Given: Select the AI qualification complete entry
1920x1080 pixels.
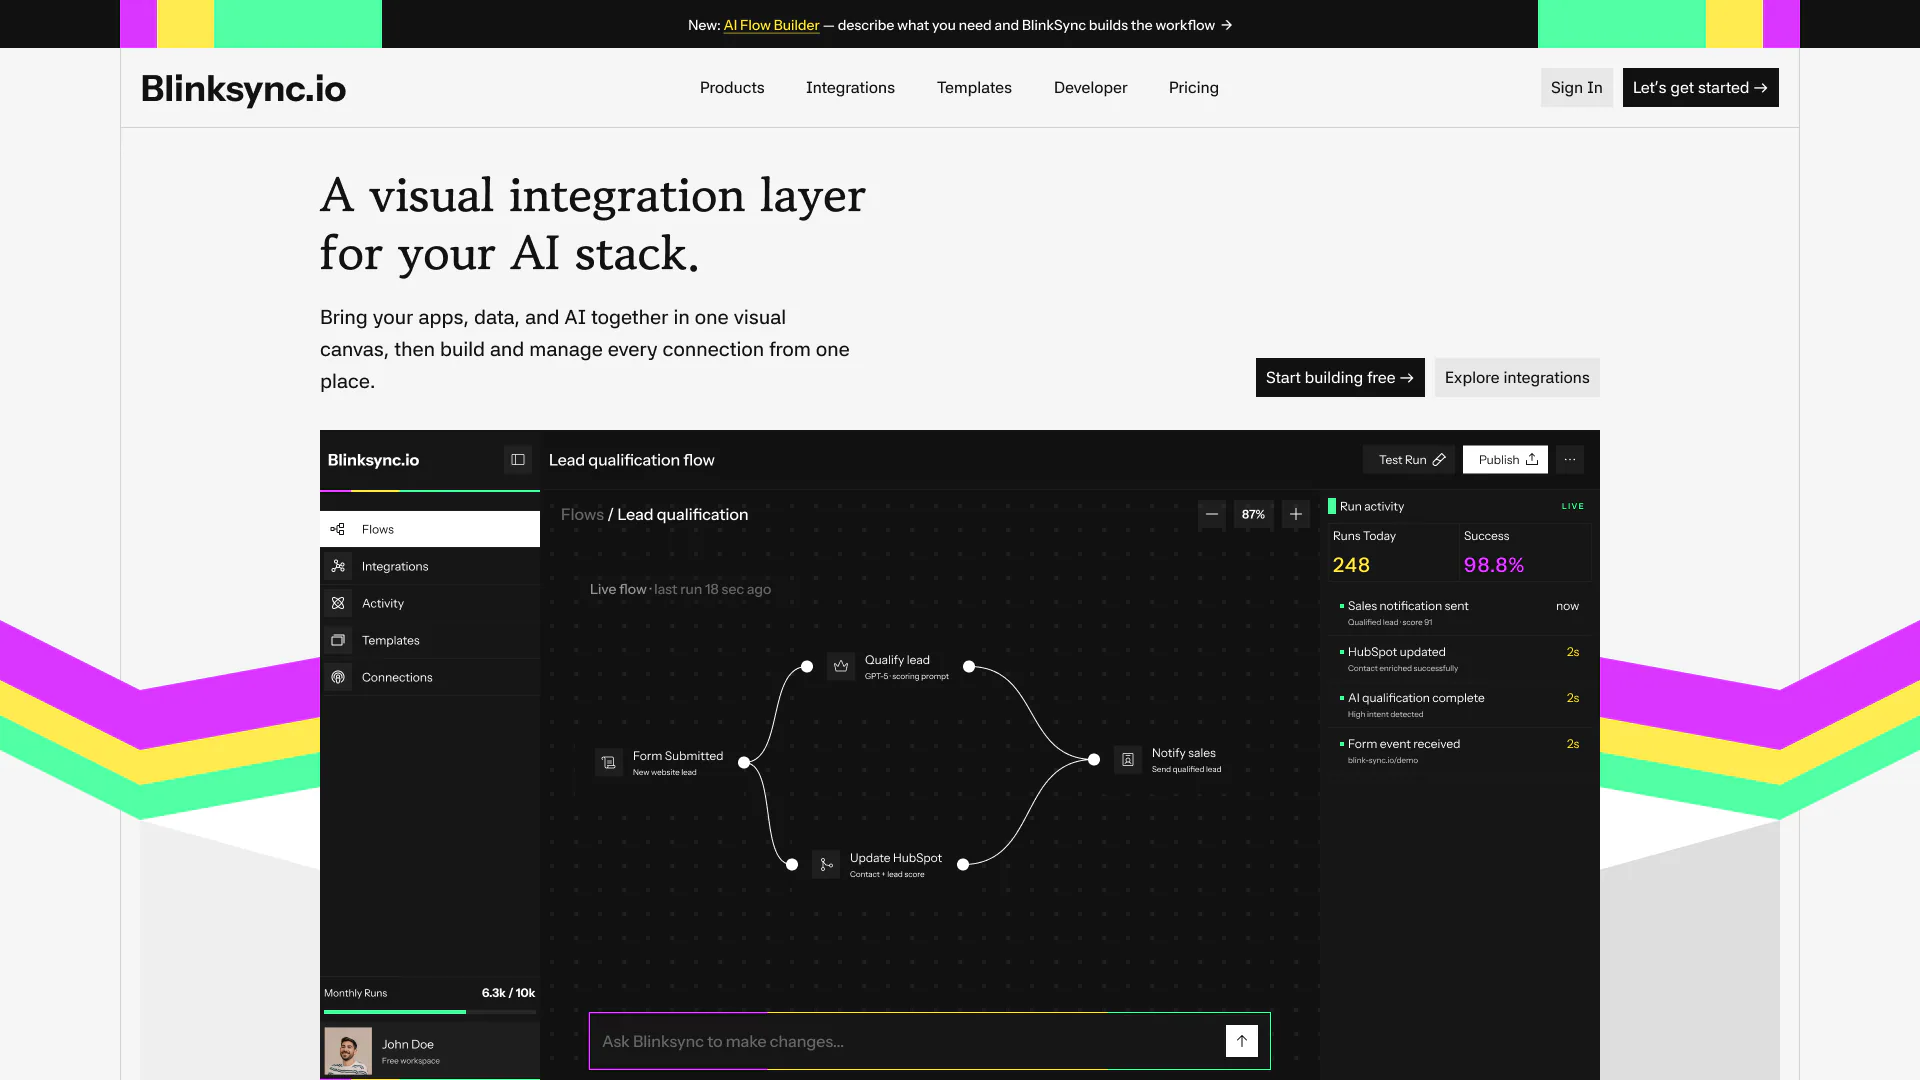Looking at the screenshot, I should [x=1459, y=705].
